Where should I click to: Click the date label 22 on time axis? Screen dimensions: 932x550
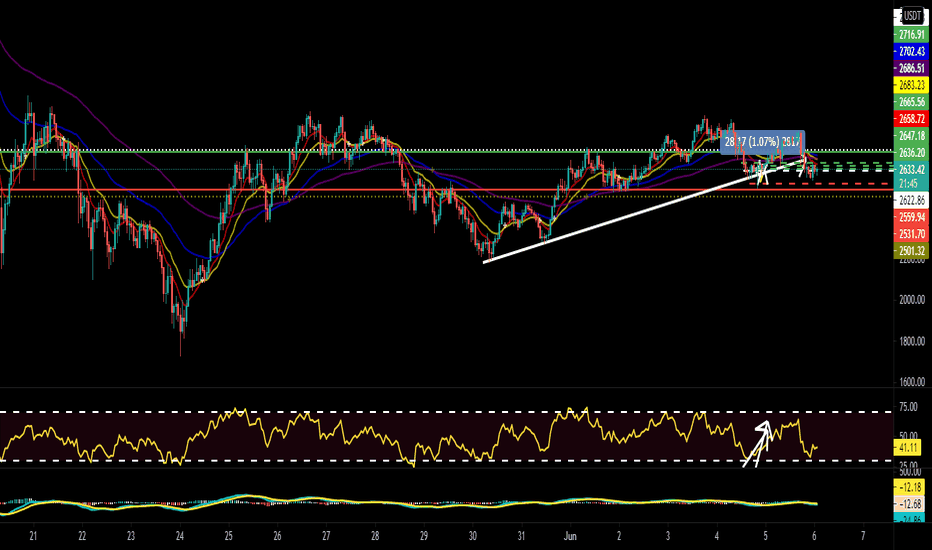coord(82,536)
